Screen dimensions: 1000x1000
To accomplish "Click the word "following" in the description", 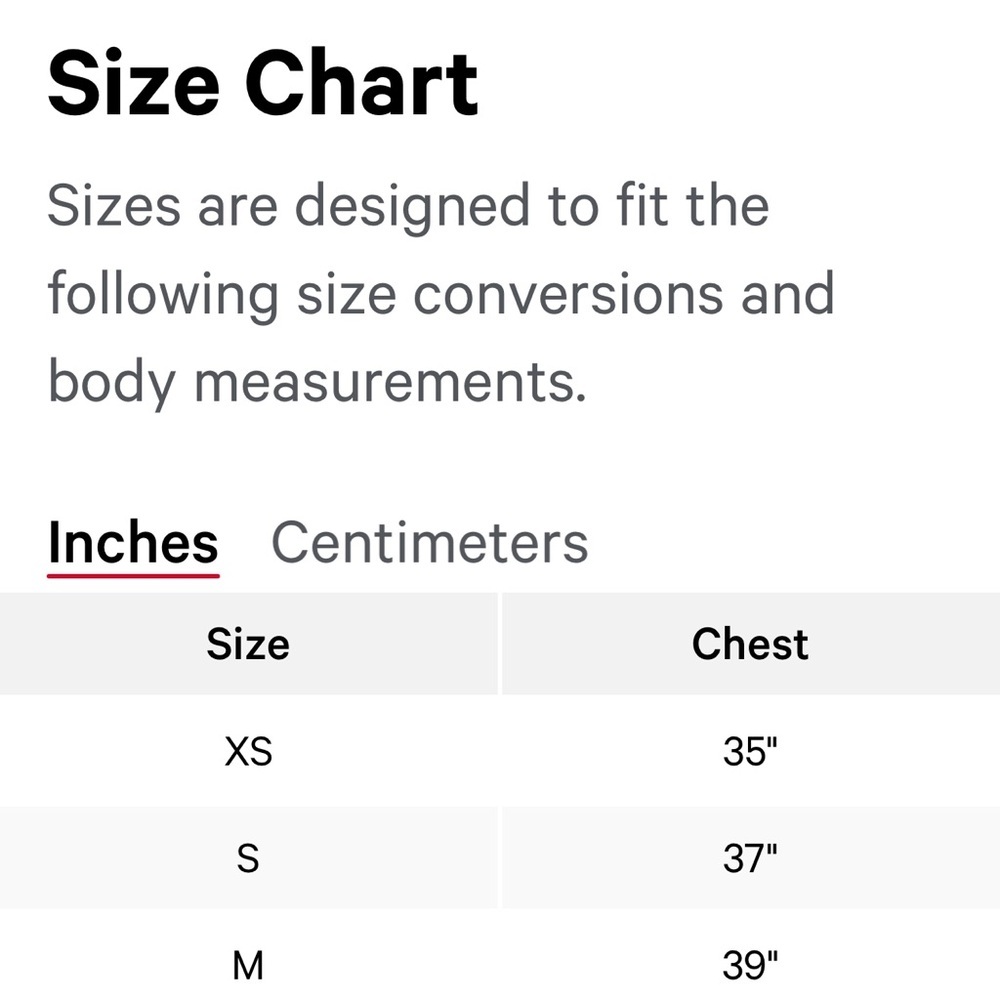I will (x=163, y=296).
